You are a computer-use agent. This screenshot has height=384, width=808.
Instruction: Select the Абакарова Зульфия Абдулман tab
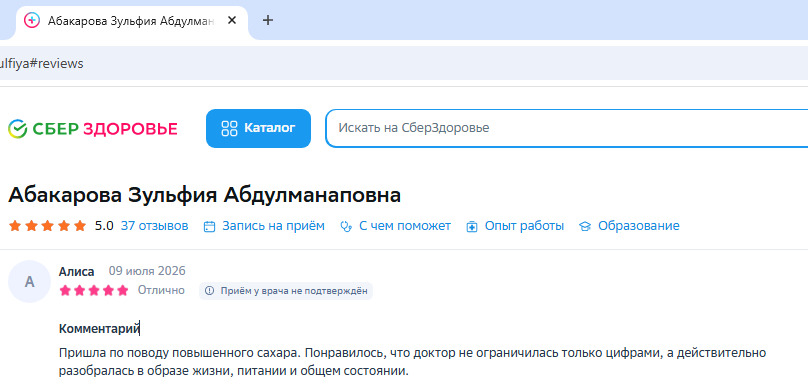pos(132,21)
